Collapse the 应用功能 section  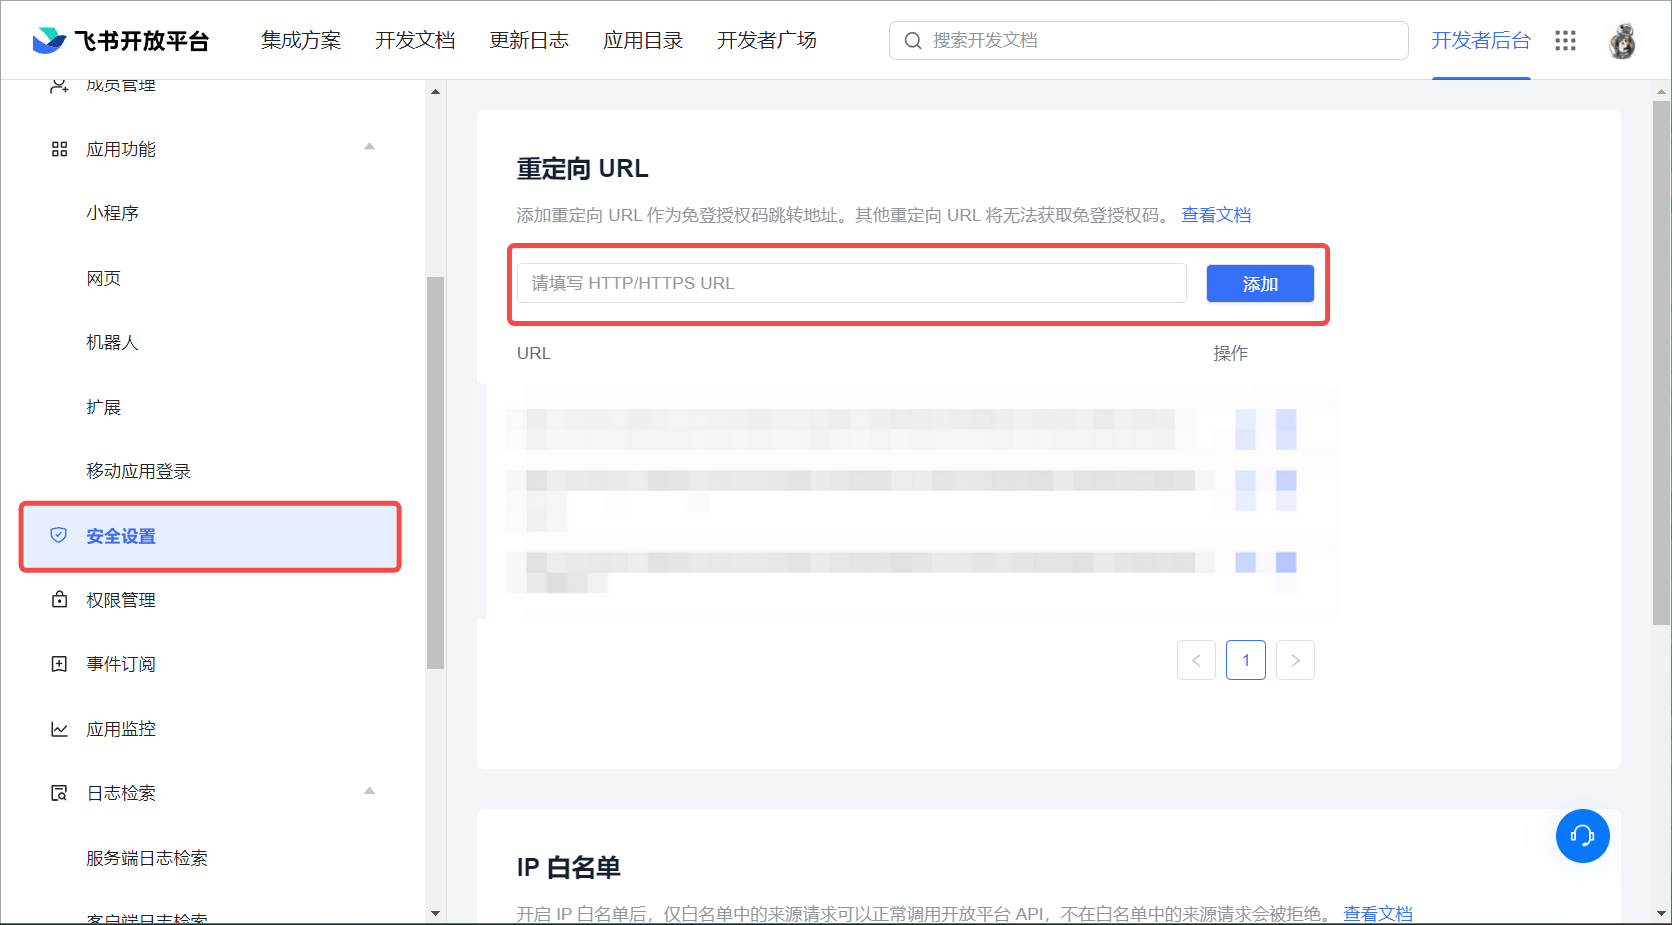[369, 147]
